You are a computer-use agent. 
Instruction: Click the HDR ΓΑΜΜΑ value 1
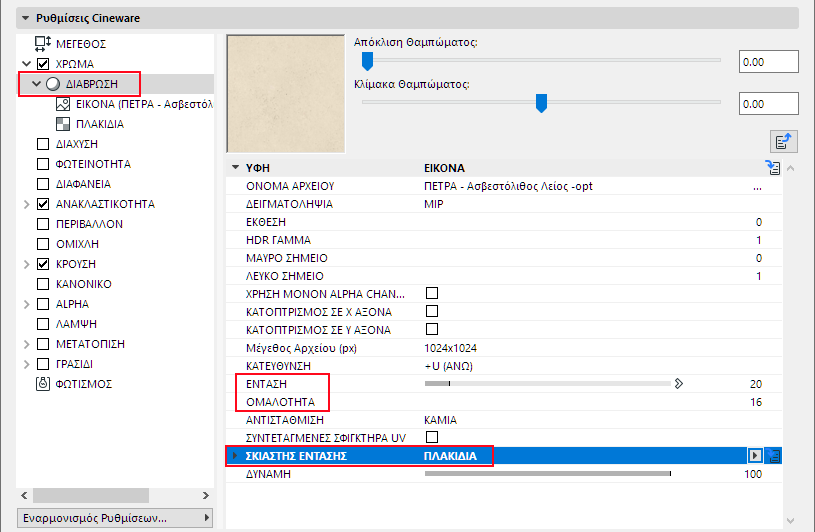(759, 240)
